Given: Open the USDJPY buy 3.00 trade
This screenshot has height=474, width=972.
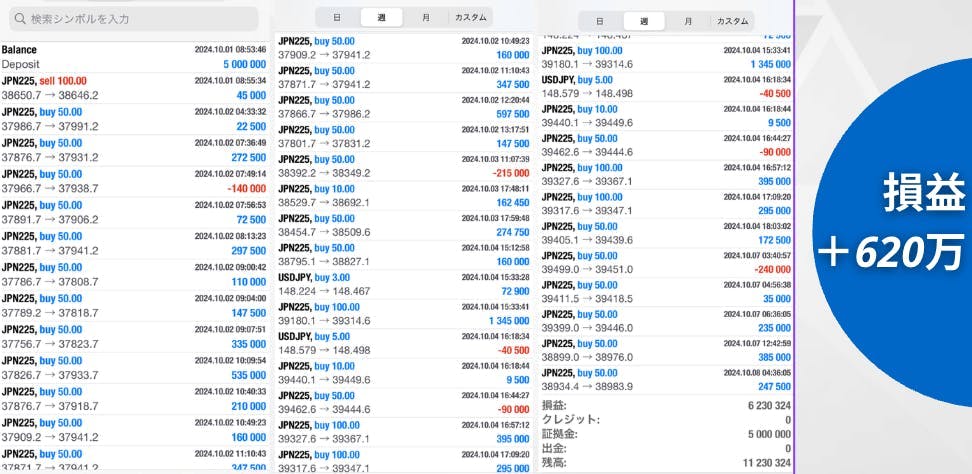Looking at the screenshot, I should [403, 283].
